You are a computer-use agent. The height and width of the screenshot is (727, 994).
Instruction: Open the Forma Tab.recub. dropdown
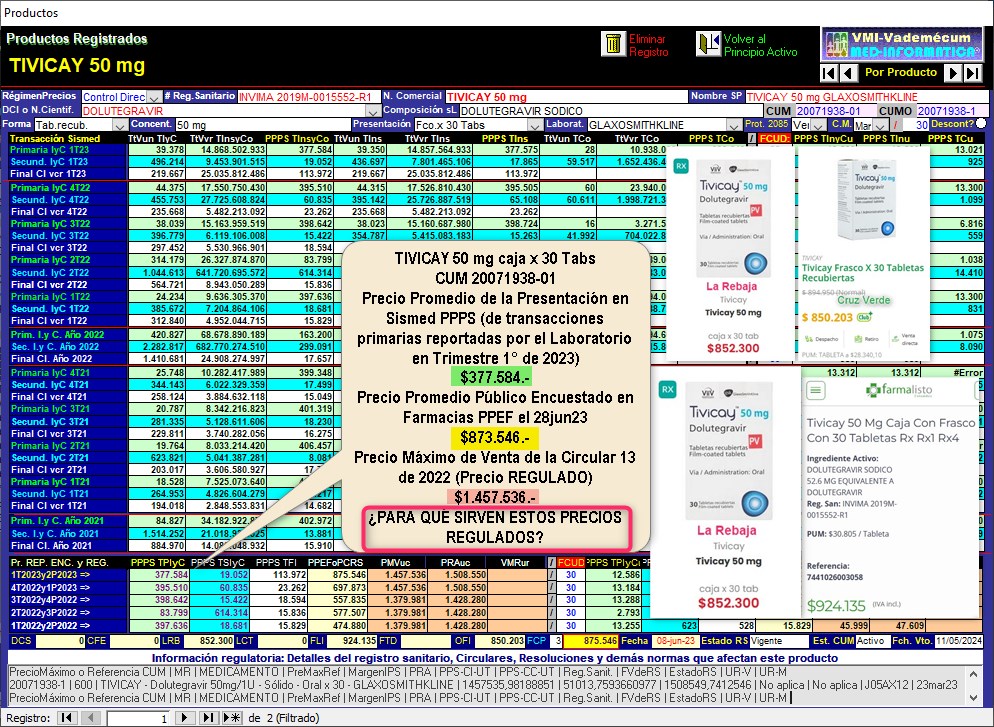click(120, 125)
